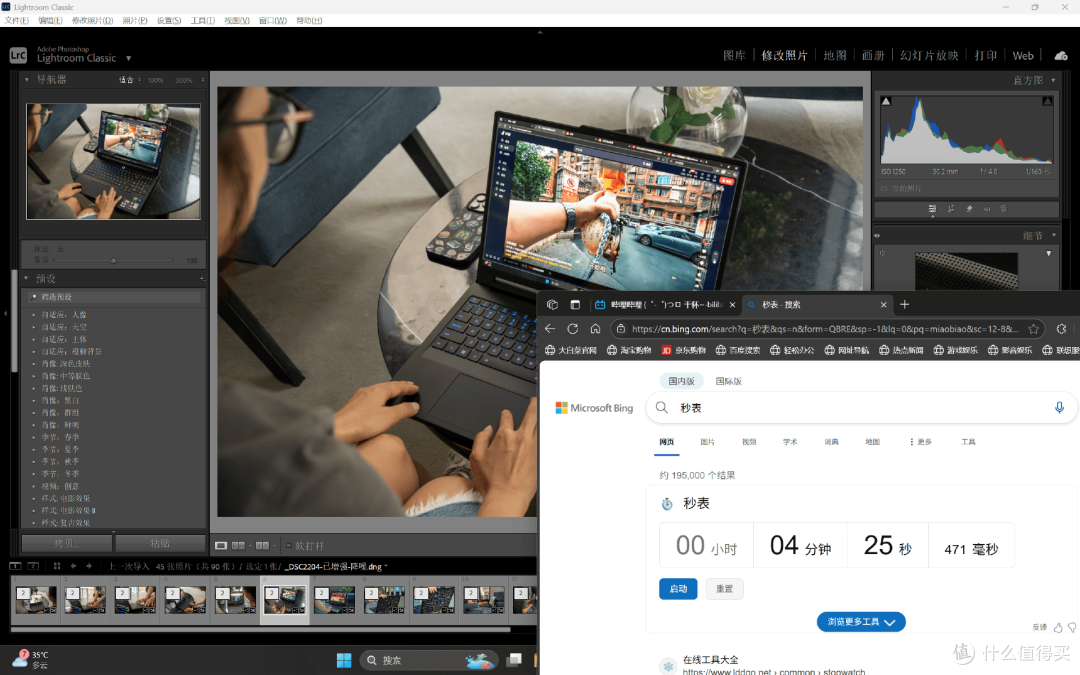Toggle visibility eye of 细节 panel
This screenshot has width=1080, height=675.
coord(878,236)
